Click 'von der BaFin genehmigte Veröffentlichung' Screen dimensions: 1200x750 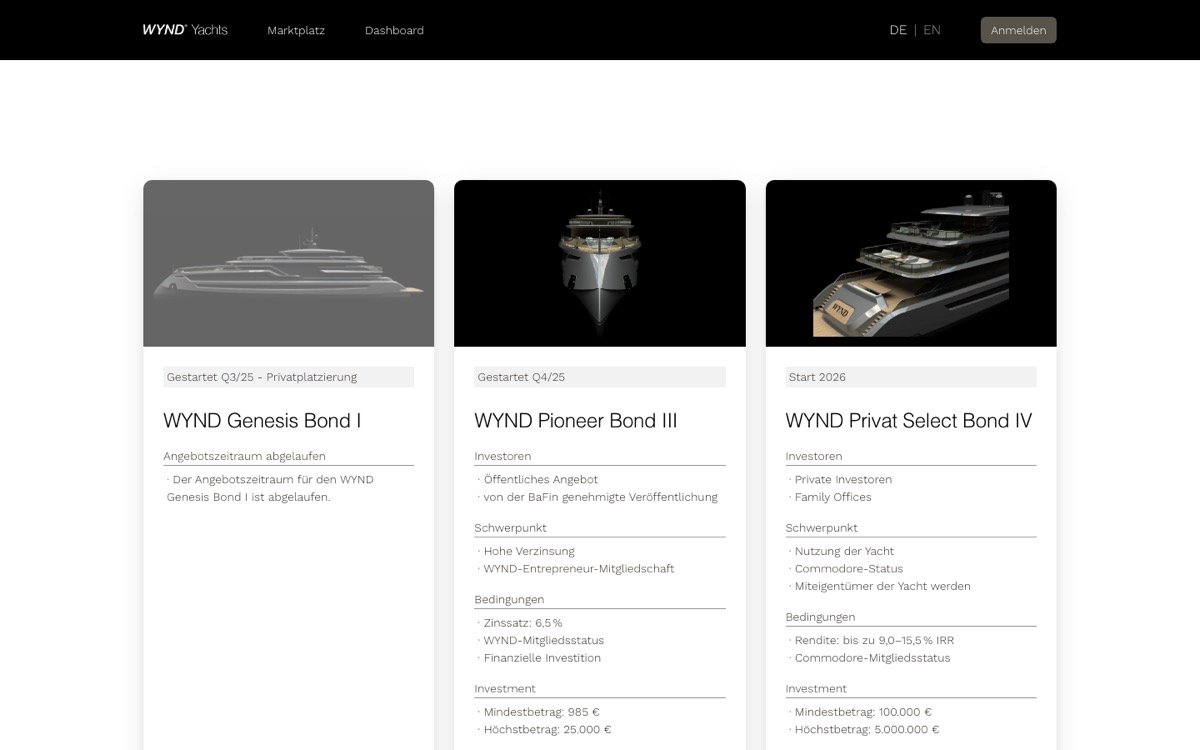[601, 497]
